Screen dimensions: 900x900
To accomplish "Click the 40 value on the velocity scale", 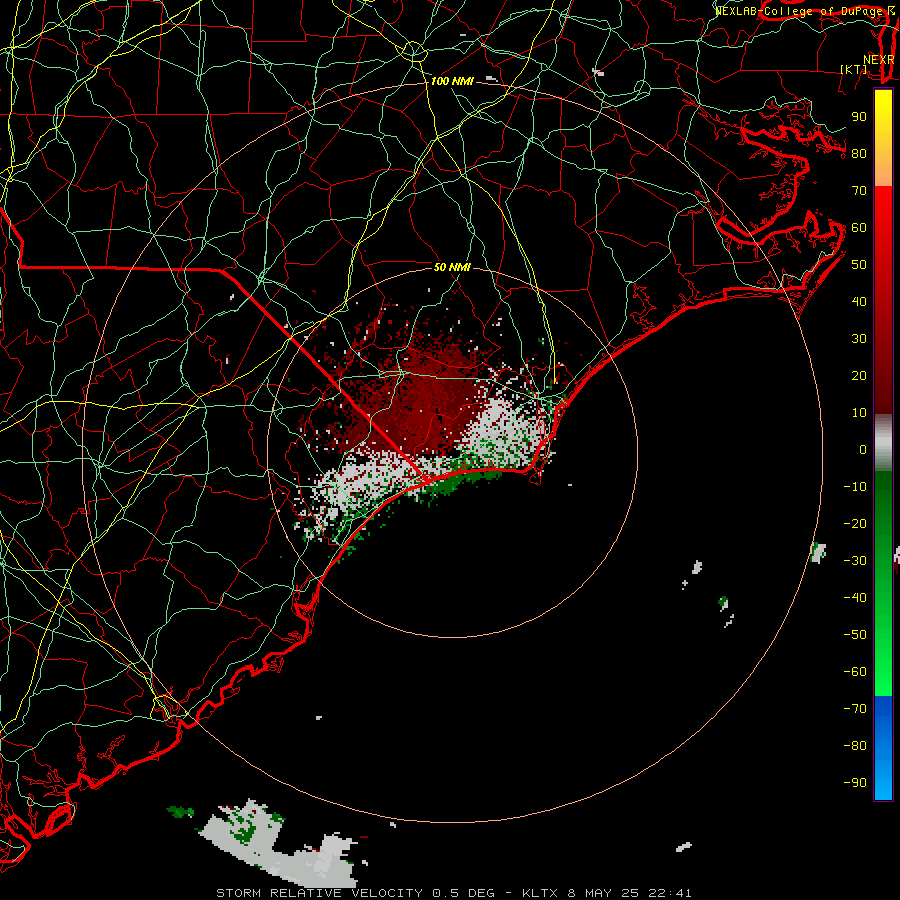I will click(x=859, y=301).
